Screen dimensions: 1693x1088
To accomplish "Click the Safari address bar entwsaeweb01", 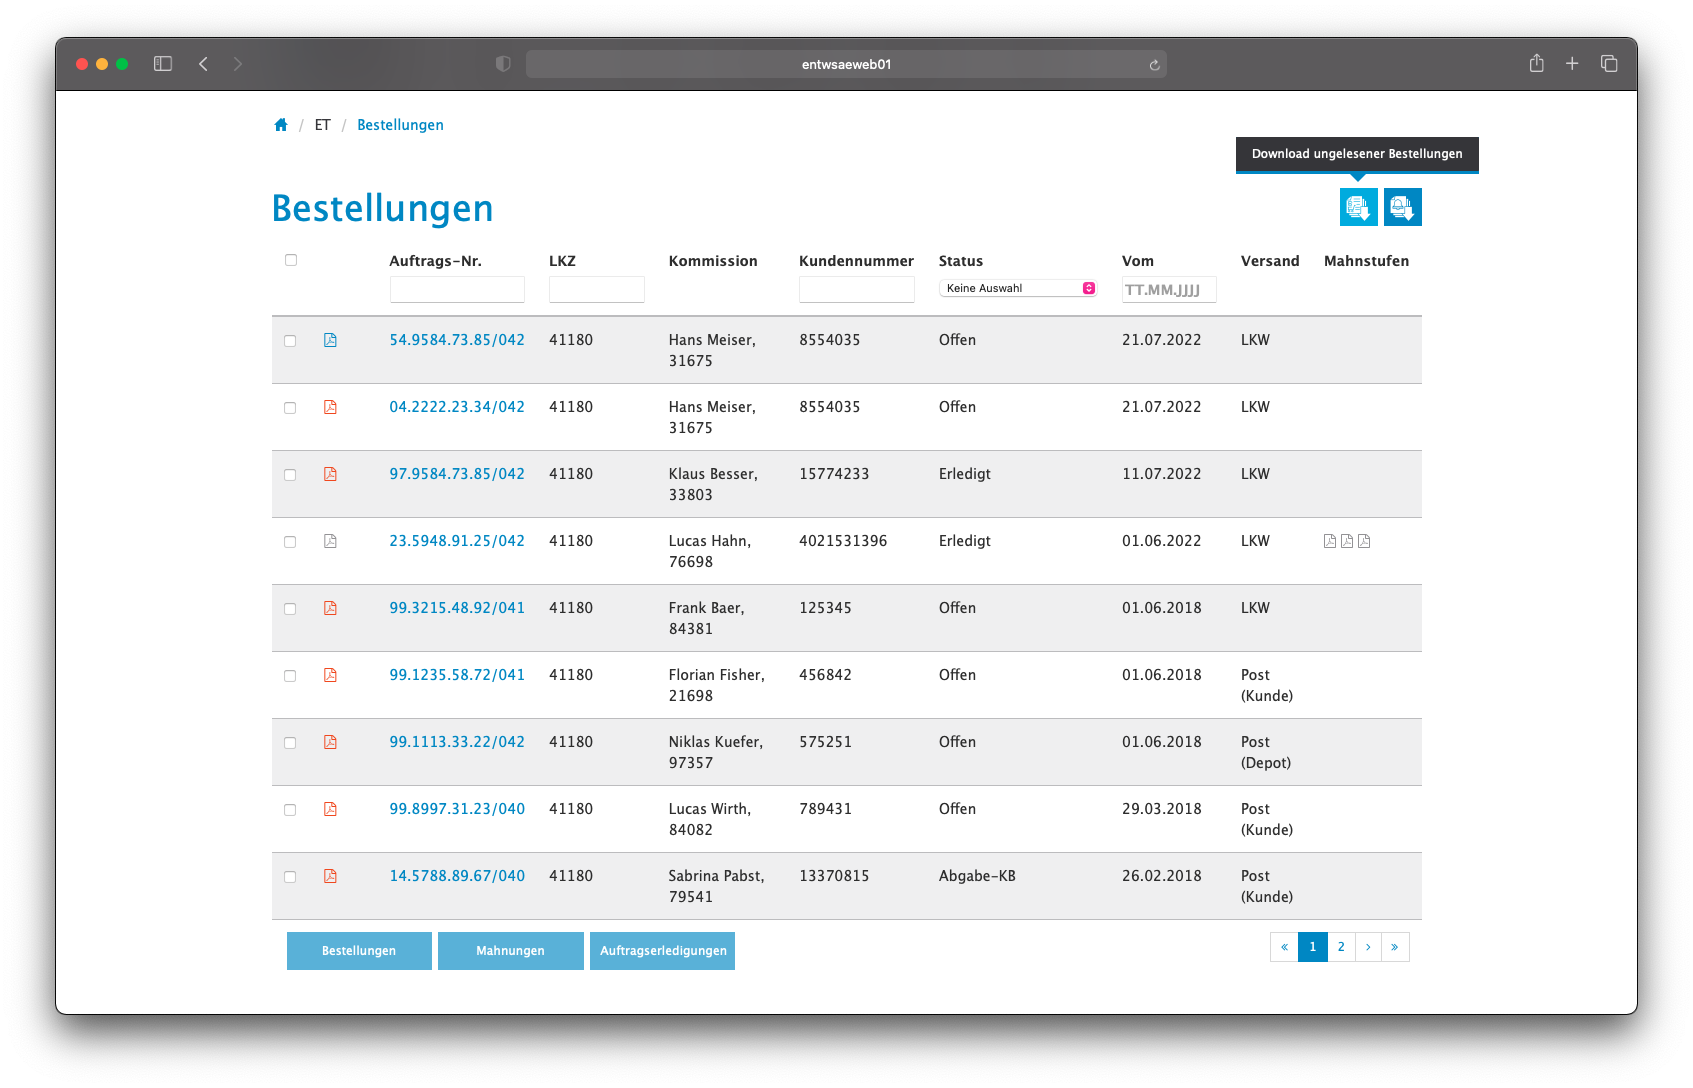I will click(846, 64).
